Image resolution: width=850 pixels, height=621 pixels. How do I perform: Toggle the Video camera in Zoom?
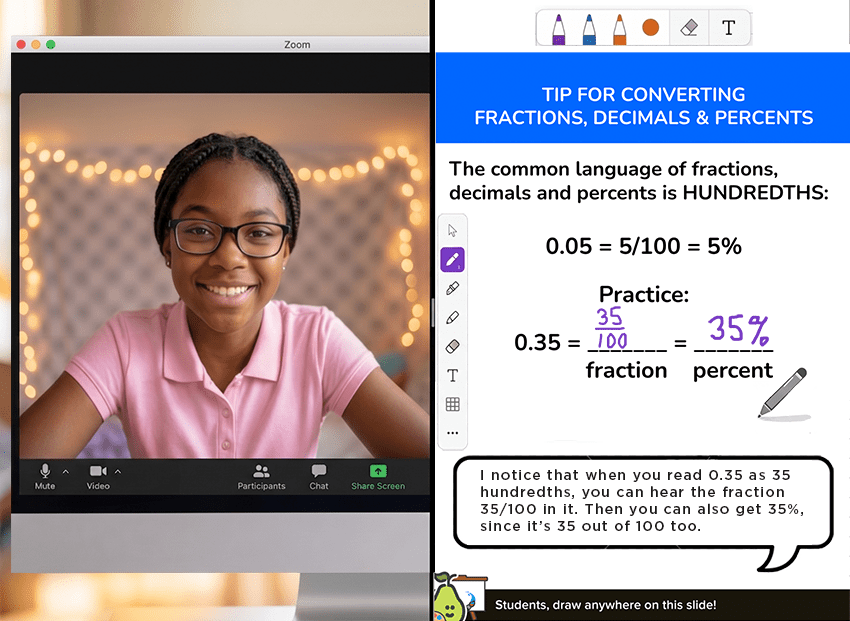click(x=98, y=477)
